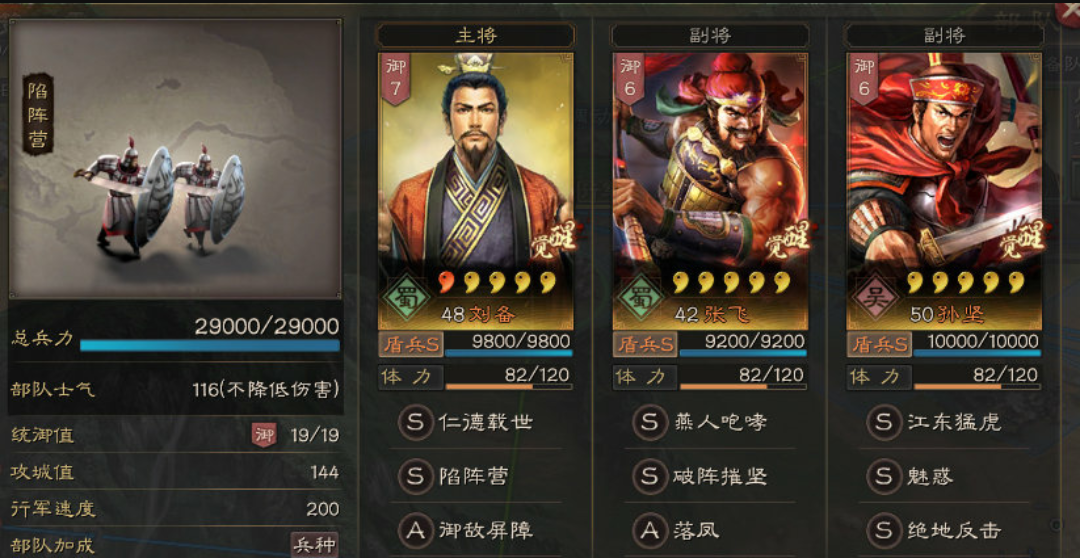This screenshot has height=558, width=1080.
Task: Click 孙坚's 盾兵S troop type tag
Action: [x=879, y=343]
